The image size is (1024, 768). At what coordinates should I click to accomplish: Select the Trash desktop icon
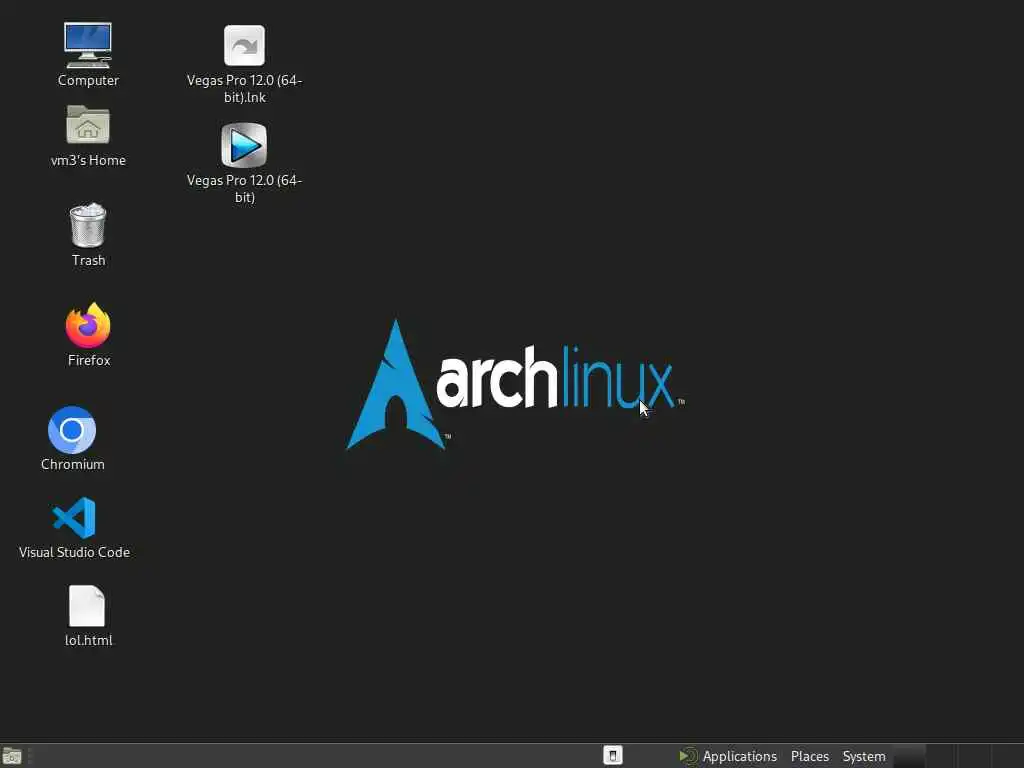click(88, 225)
